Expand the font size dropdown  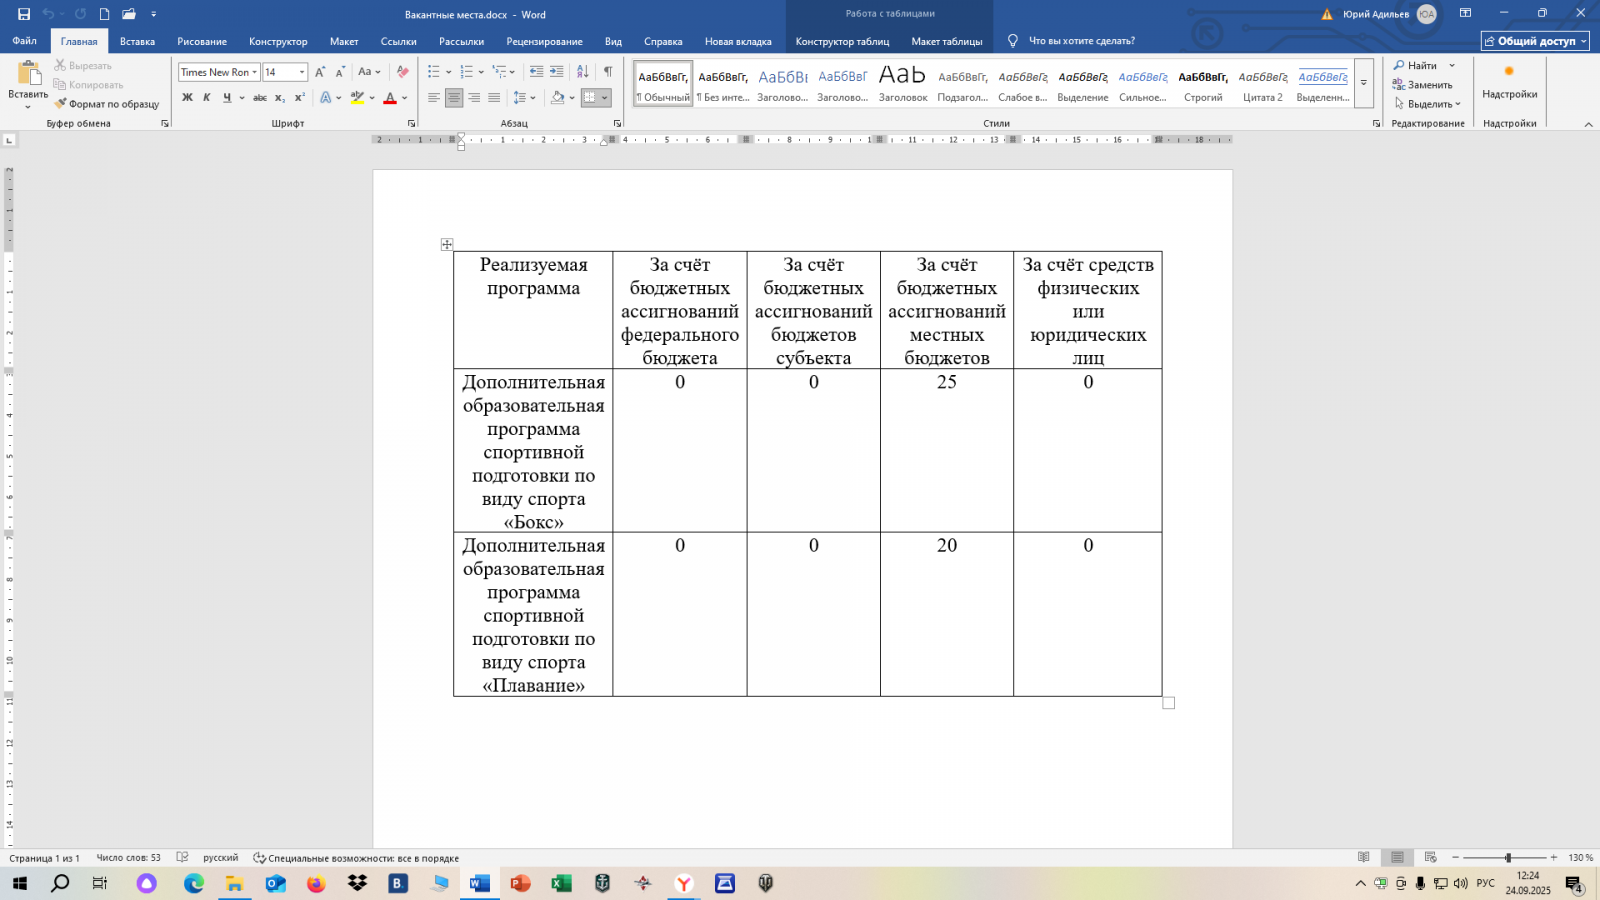pyautogui.click(x=302, y=72)
